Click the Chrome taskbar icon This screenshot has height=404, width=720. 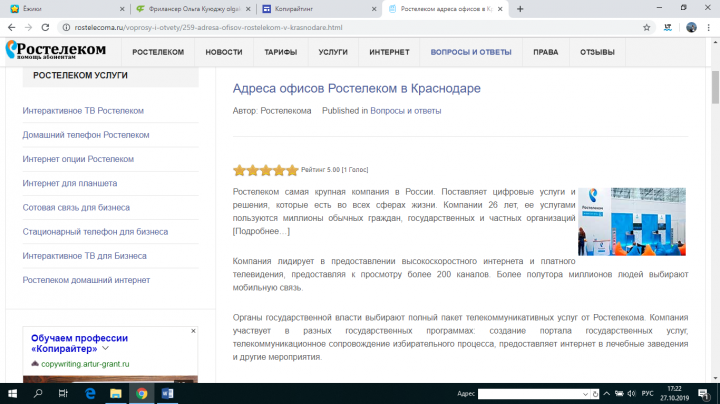coord(141,393)
